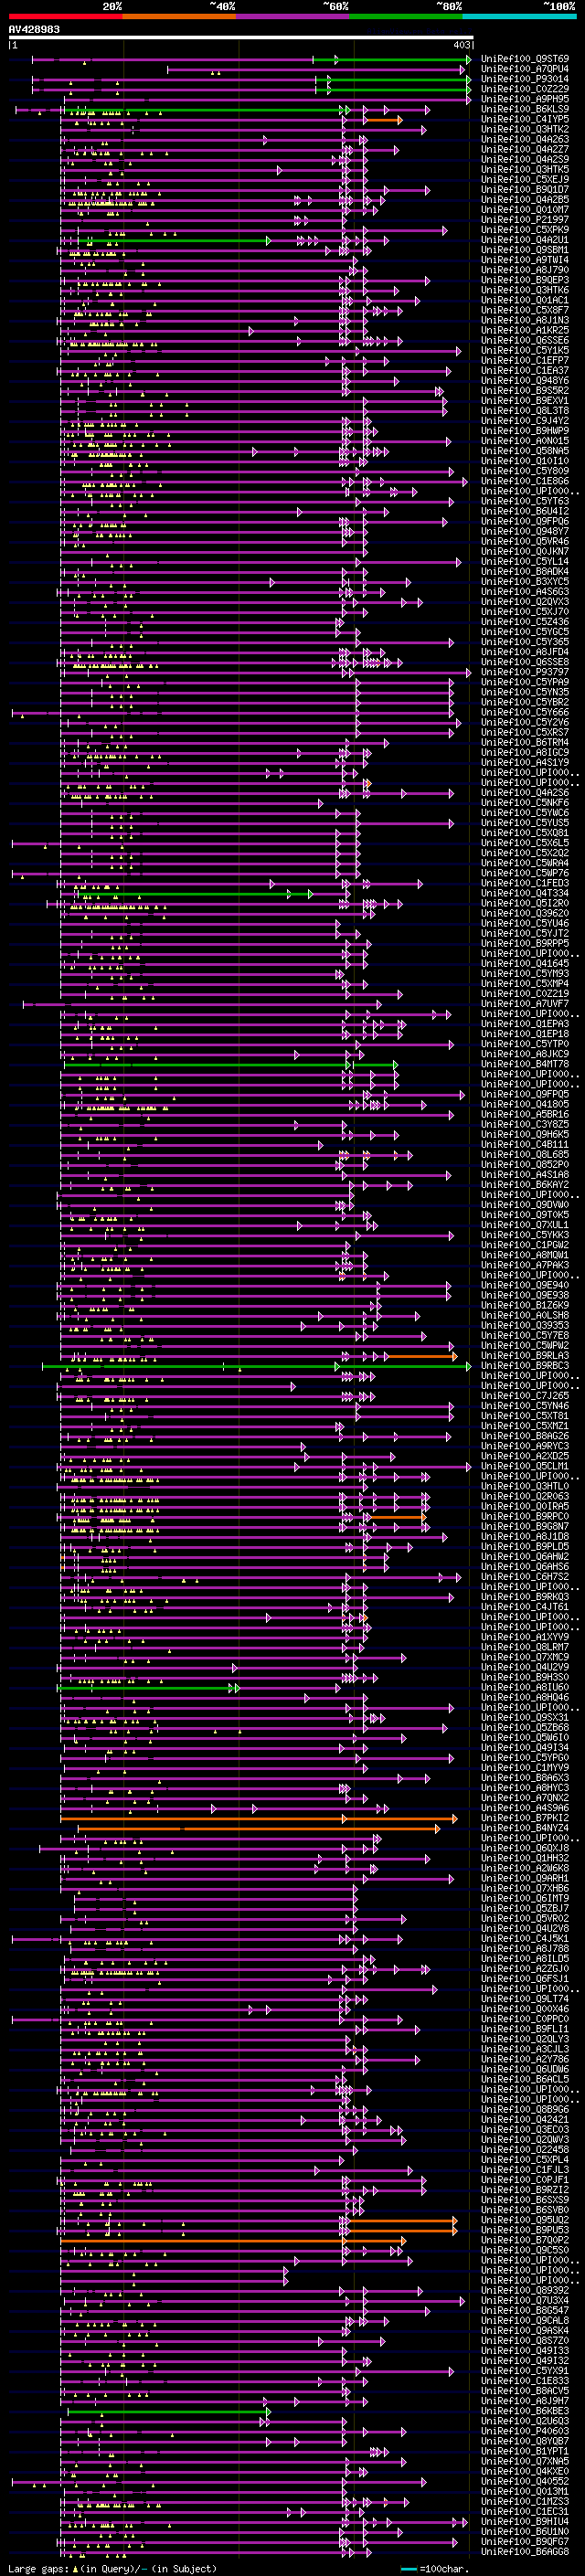Click the orange ~40% identity legend bar
This screenshot has width=585, height=2576.
pyautogui.click(x=179, y=16)
